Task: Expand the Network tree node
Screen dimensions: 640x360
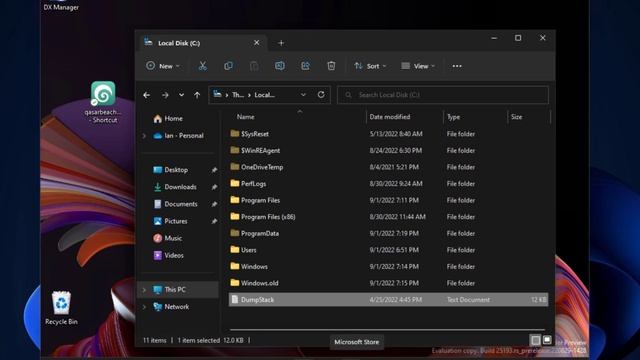Action: click(144, 307)
